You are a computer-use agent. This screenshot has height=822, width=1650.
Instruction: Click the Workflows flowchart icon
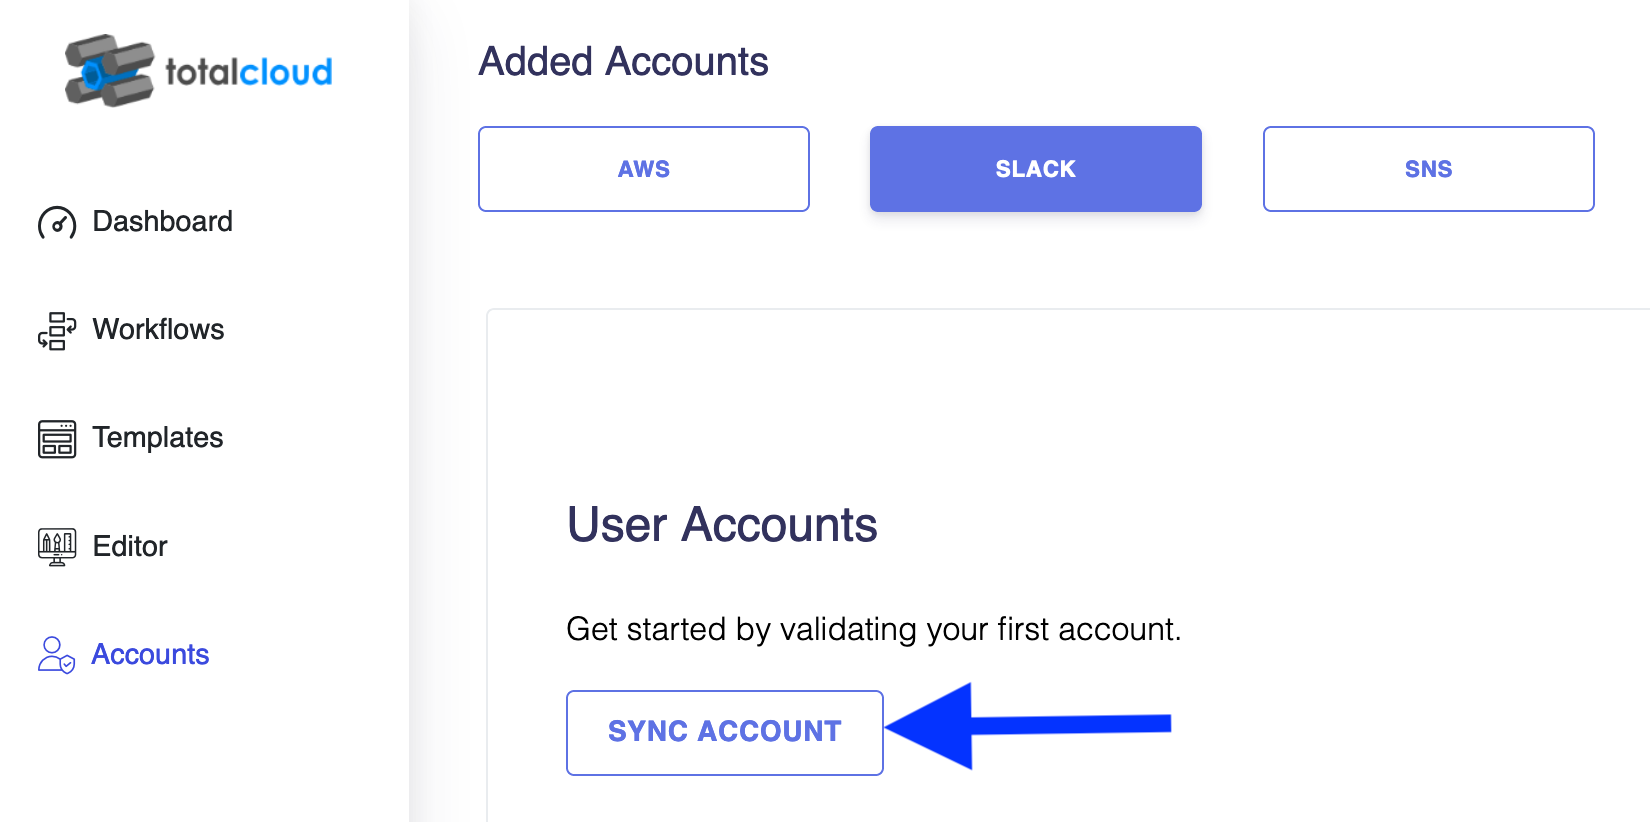(57, 331)
